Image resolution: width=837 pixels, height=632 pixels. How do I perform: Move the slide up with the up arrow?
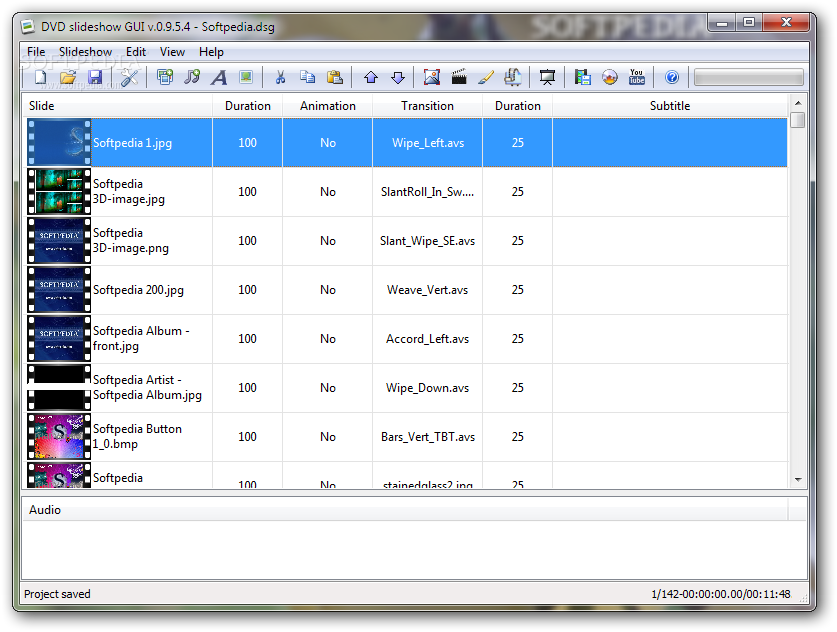pyautogui.click(x=371, y=77)
